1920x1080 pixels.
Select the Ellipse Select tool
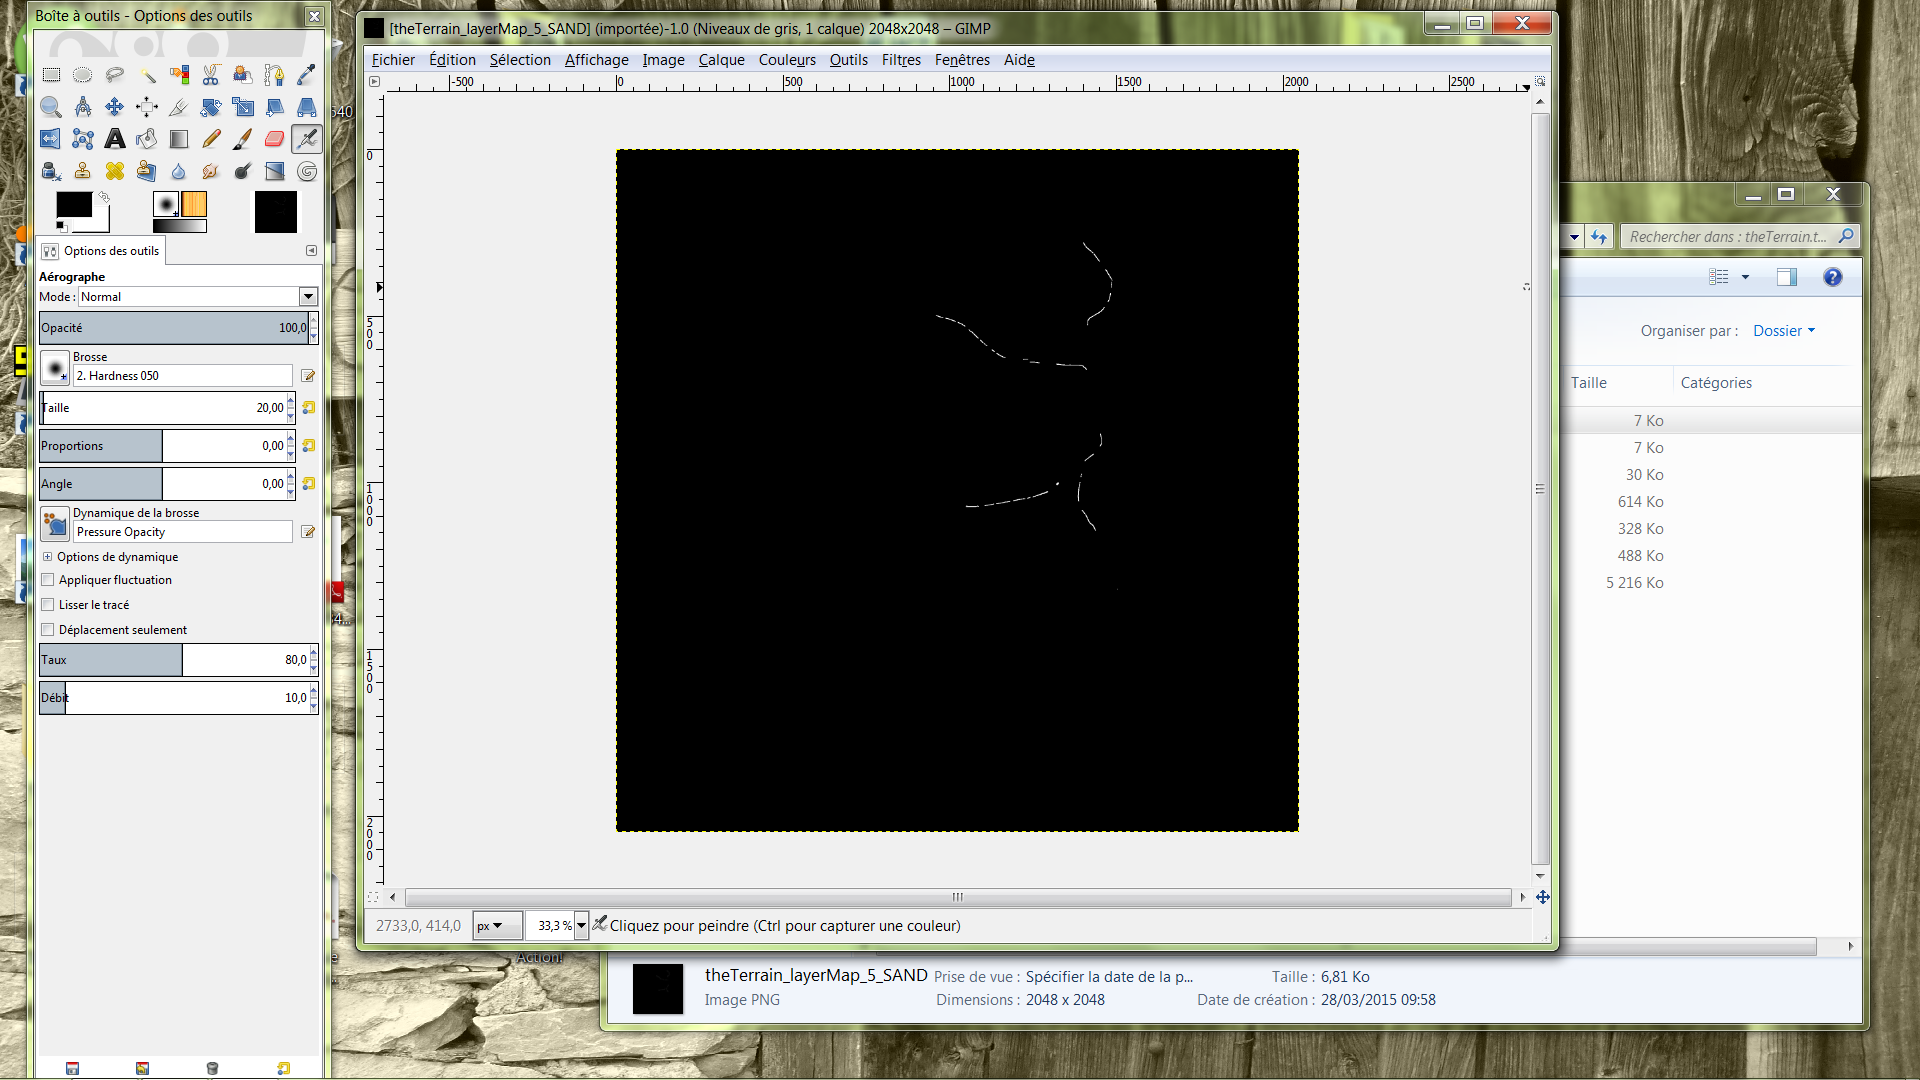83,75
